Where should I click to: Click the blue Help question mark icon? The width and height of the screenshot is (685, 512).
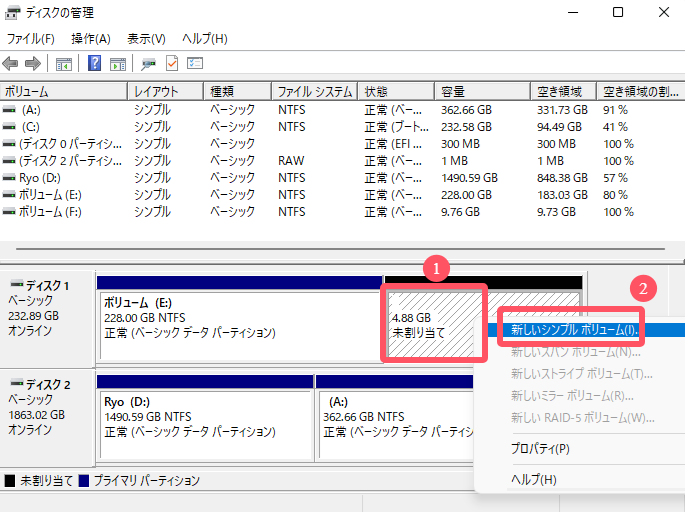[94, 63]
